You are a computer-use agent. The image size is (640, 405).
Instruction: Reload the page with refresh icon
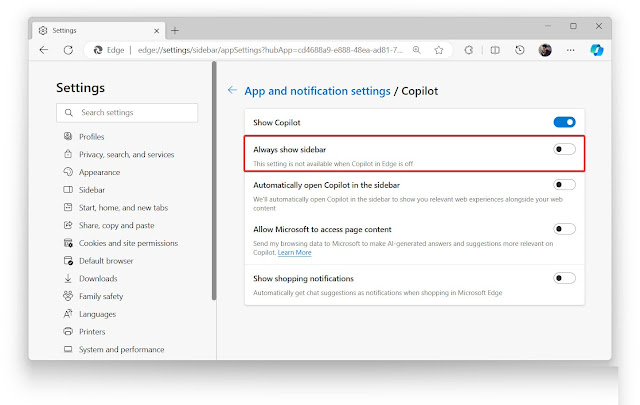tap(68, 50)
